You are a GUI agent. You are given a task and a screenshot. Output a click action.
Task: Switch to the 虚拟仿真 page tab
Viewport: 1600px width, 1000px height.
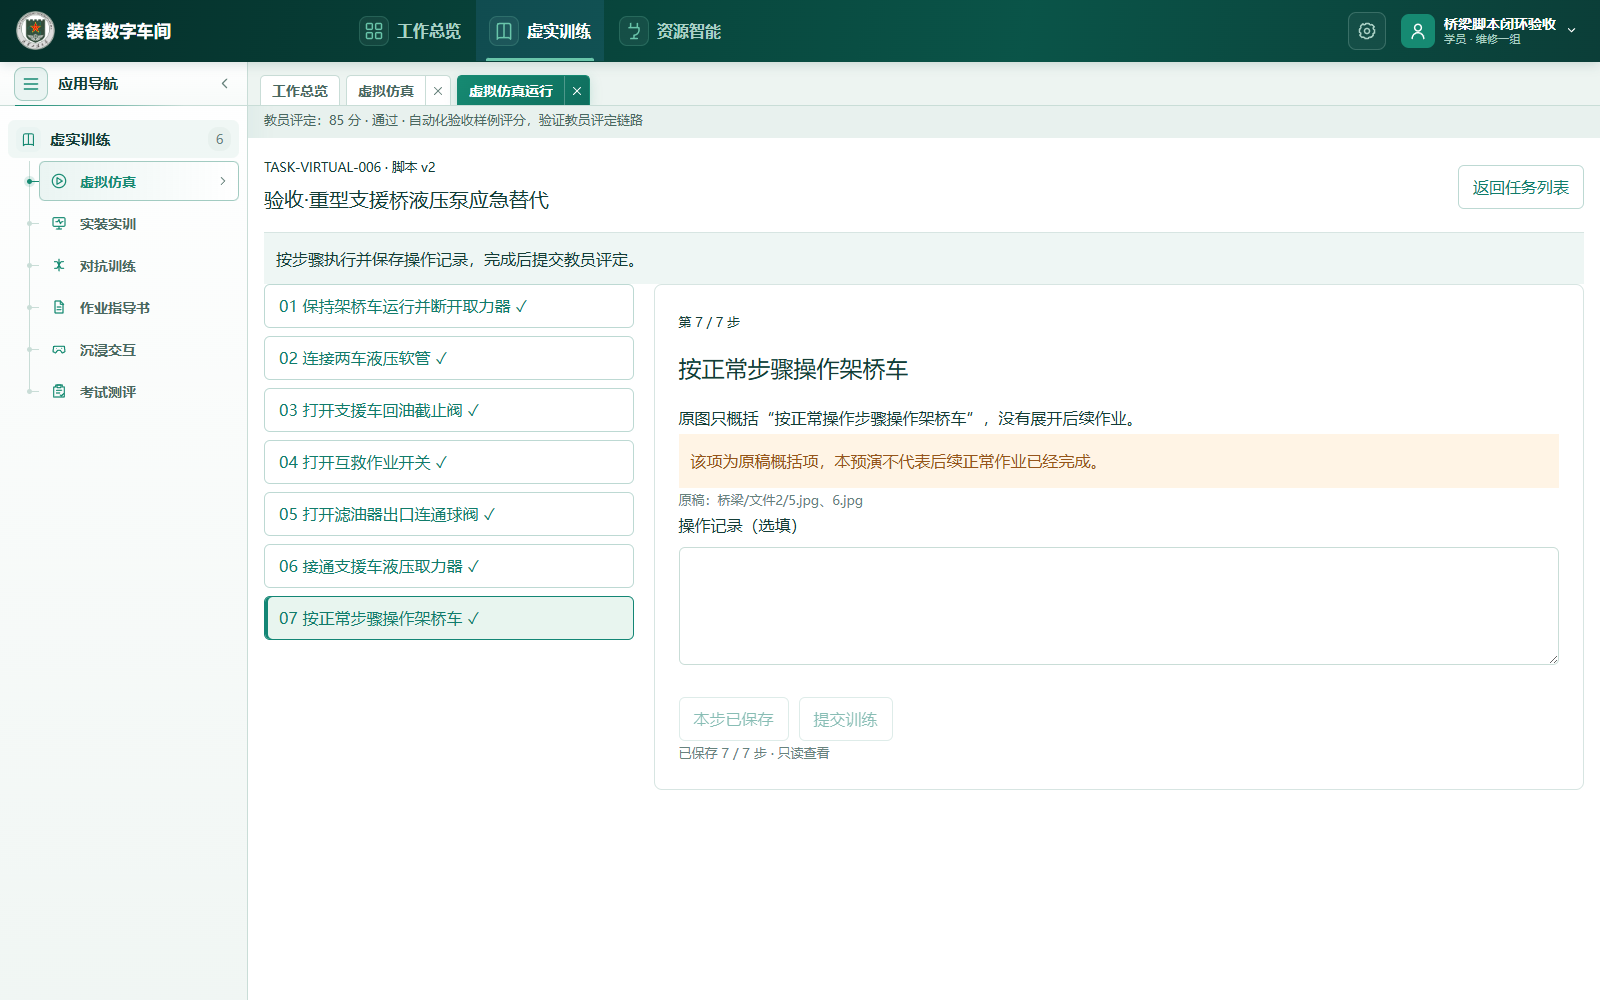pyautogui.click(x=386, y=90)
